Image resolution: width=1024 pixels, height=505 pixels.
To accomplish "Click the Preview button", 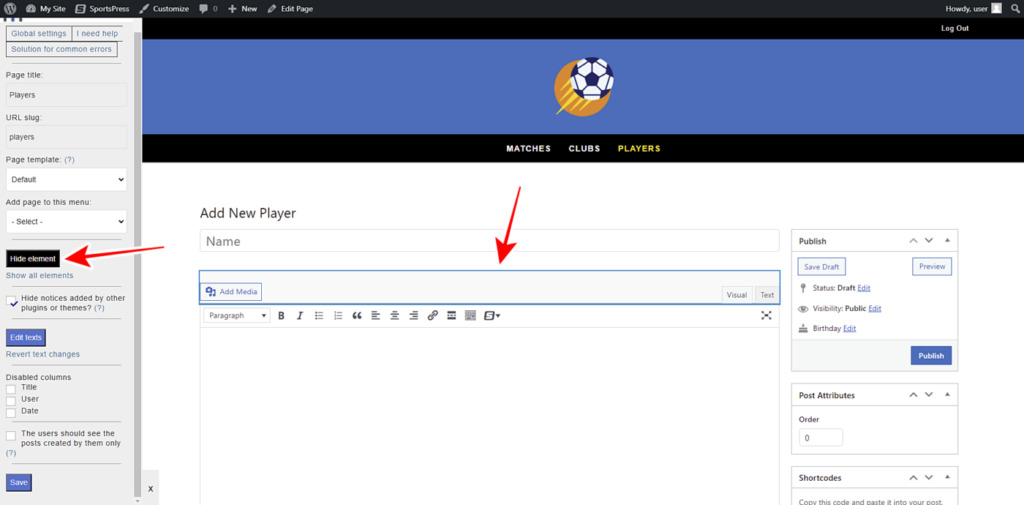I will click(932, 267).
